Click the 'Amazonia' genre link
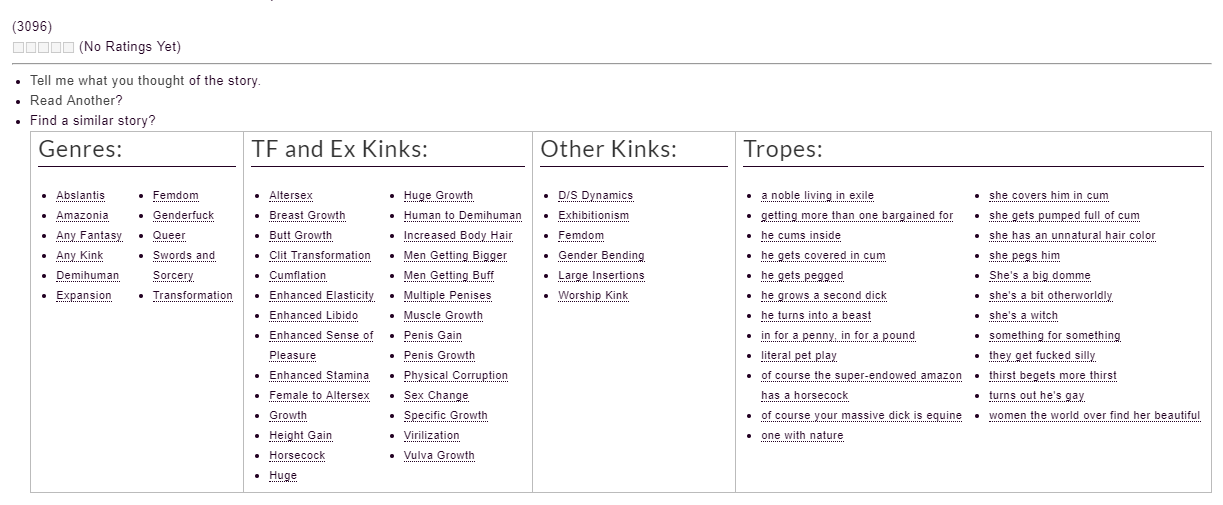This screenshot has width=1223, height=505. (82, 216)
